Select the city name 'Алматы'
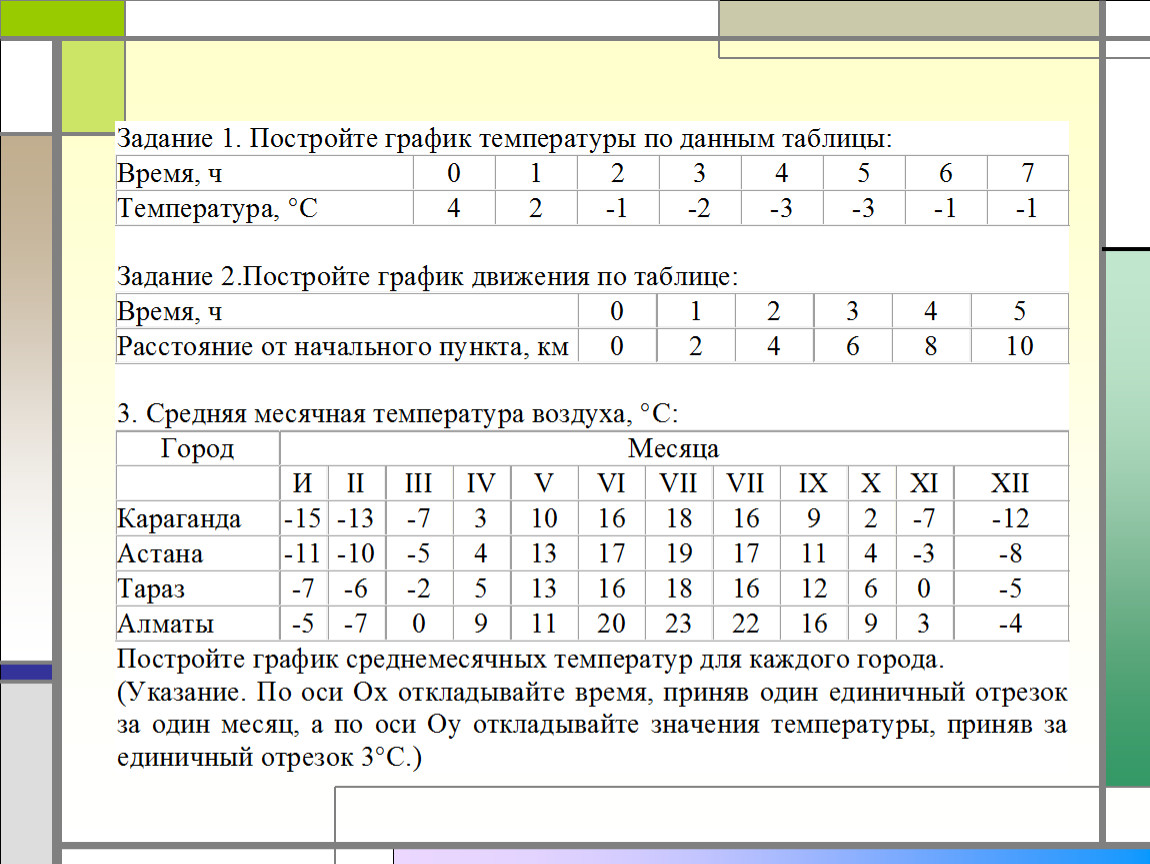This screenshot has width=1150, height=864. click(x=166, y=623)
